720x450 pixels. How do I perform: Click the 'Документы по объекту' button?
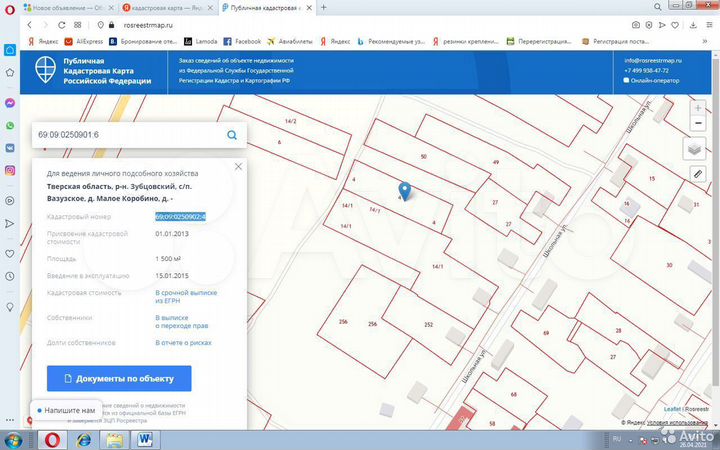pyautogui.click(x=119, y=379)
